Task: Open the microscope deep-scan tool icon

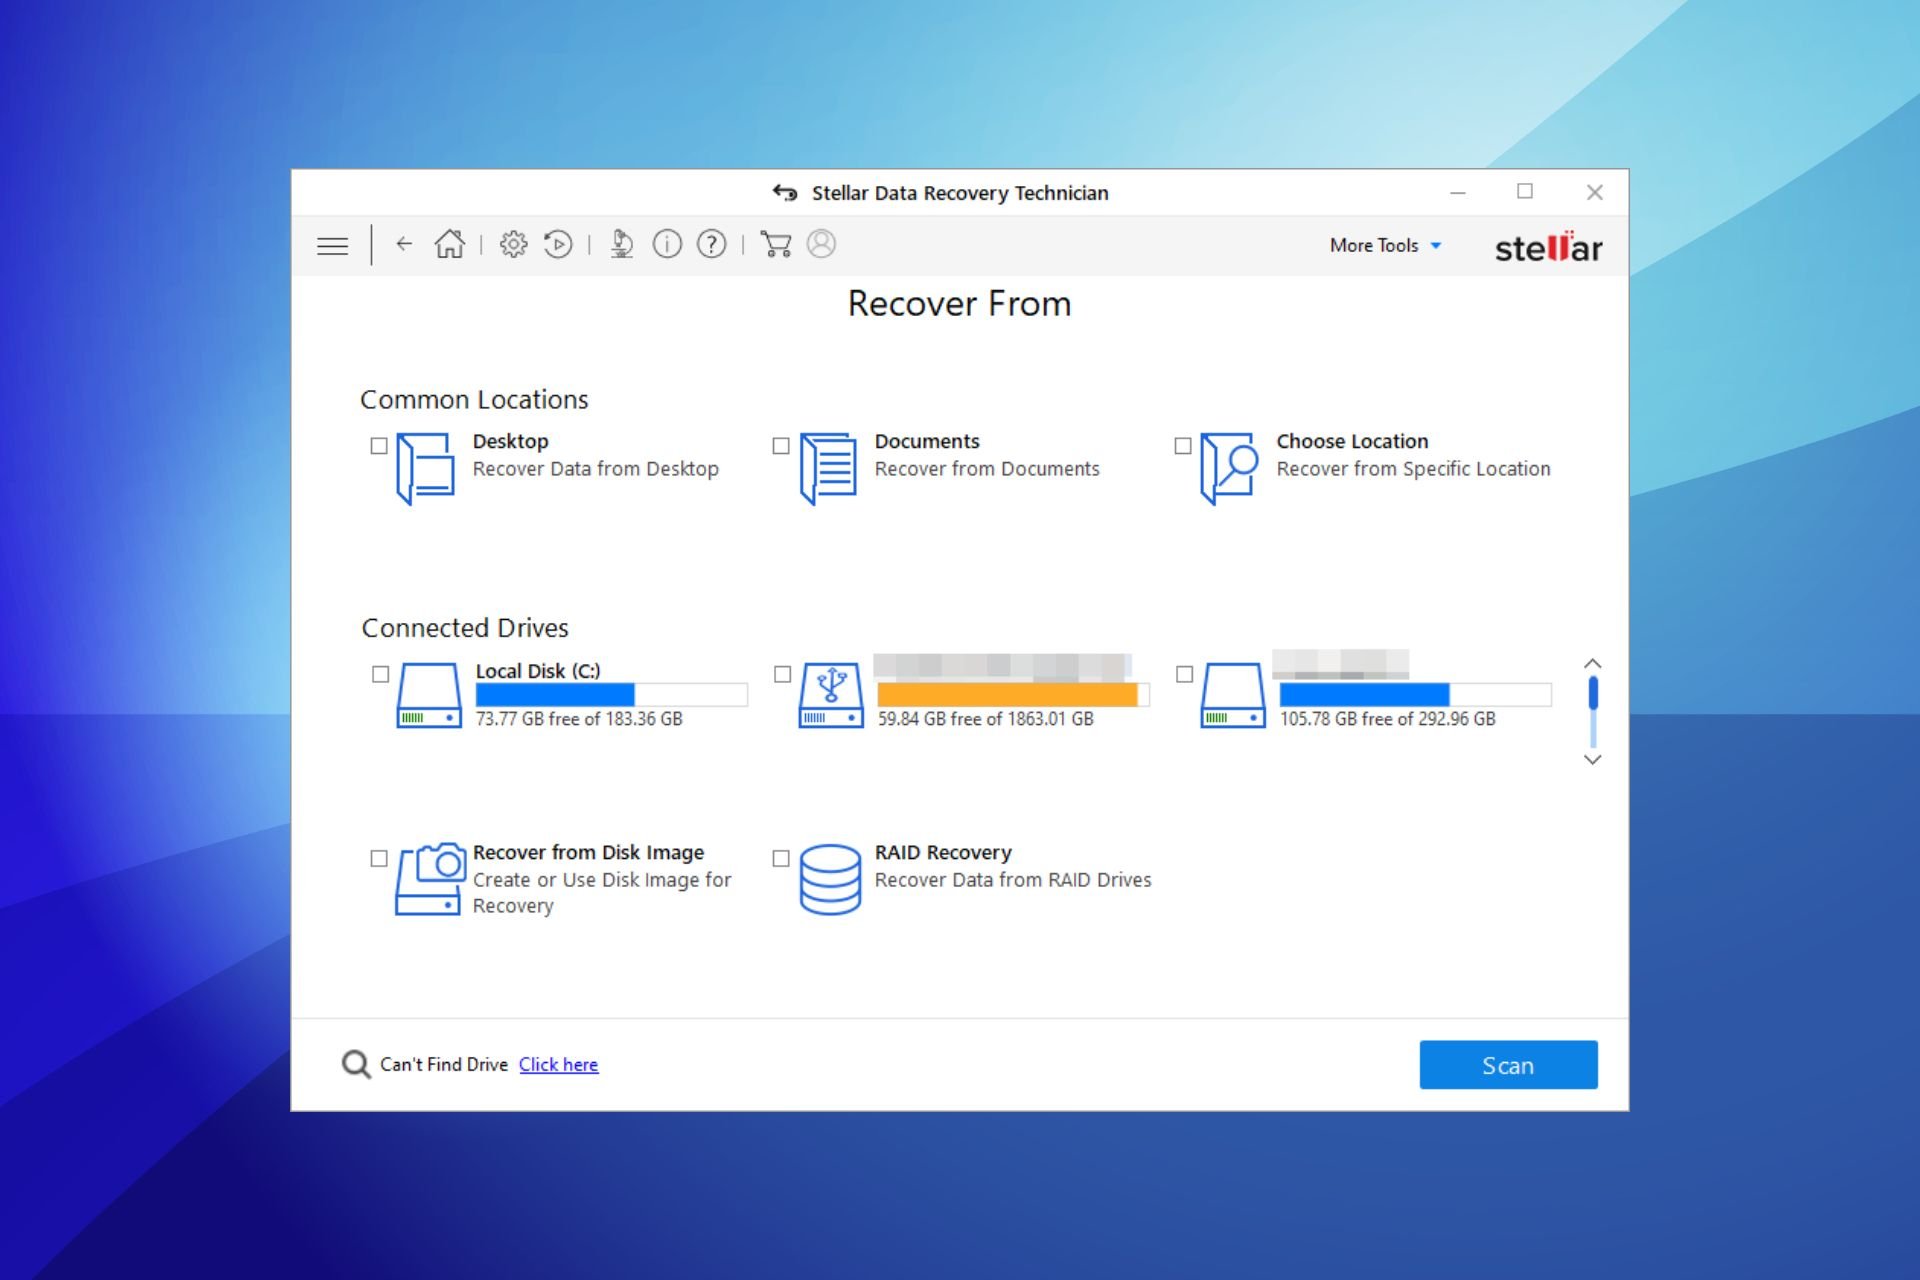Action: (x=622, y=244)
